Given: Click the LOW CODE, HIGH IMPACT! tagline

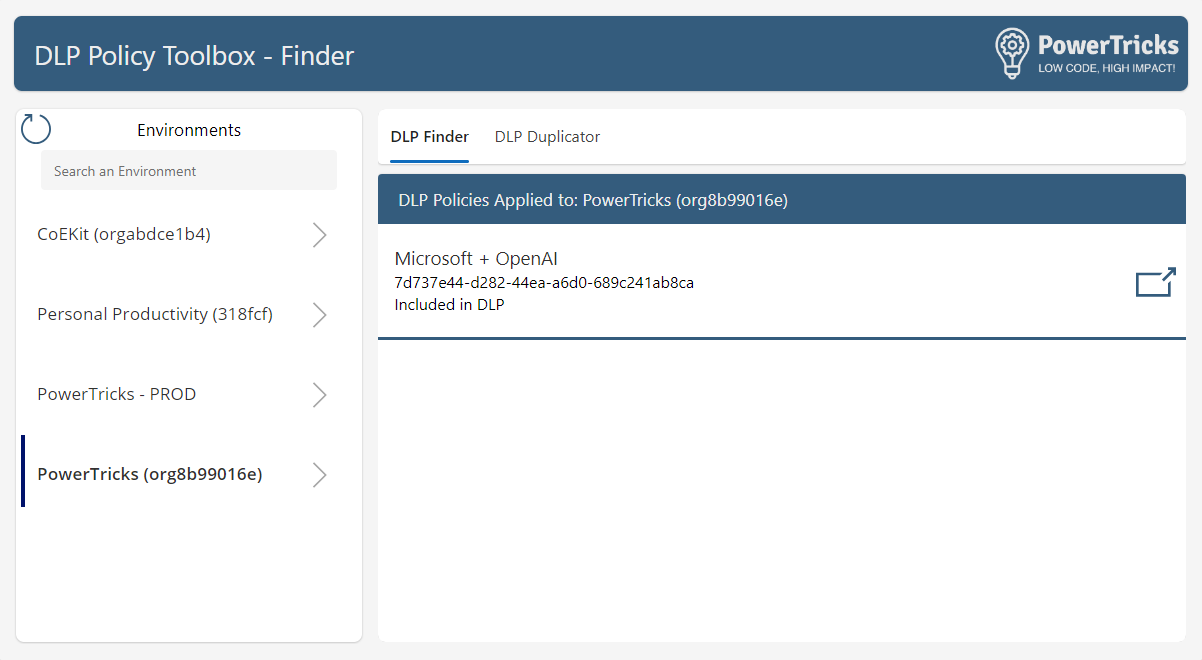Looking at the screenshot, I should tap(1107, 68).
